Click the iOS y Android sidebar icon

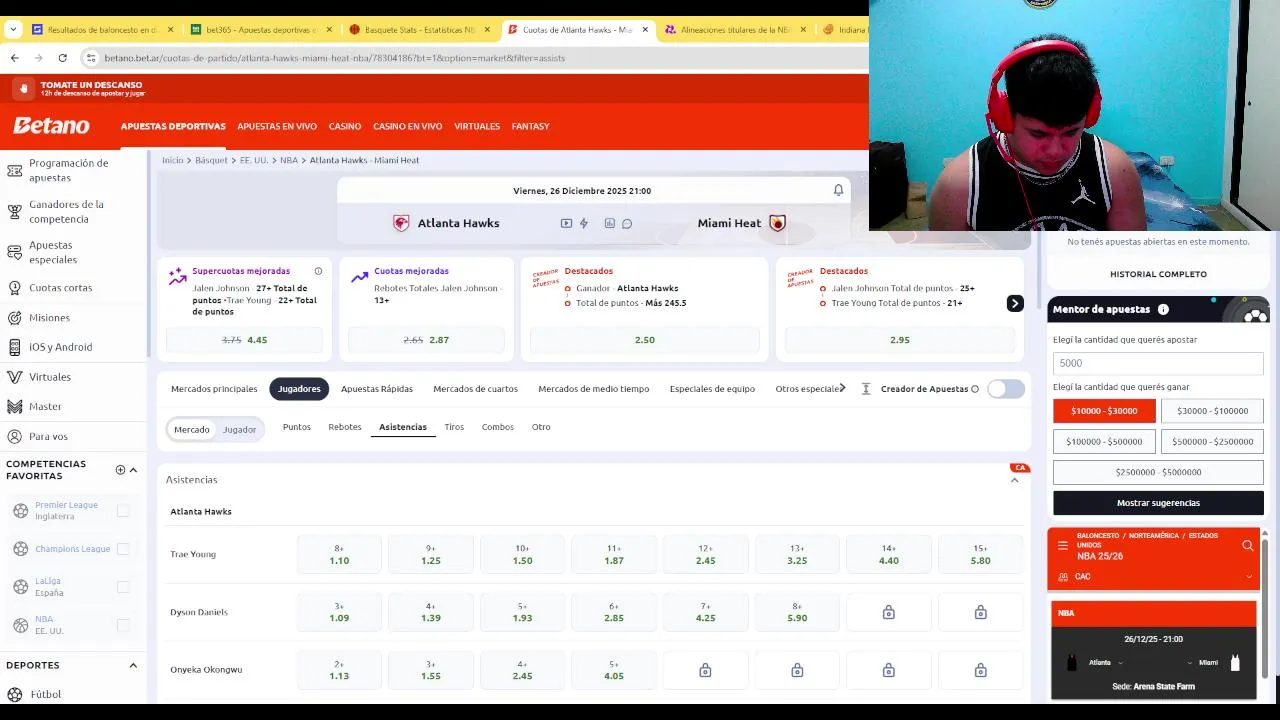[x=14, y=347]
